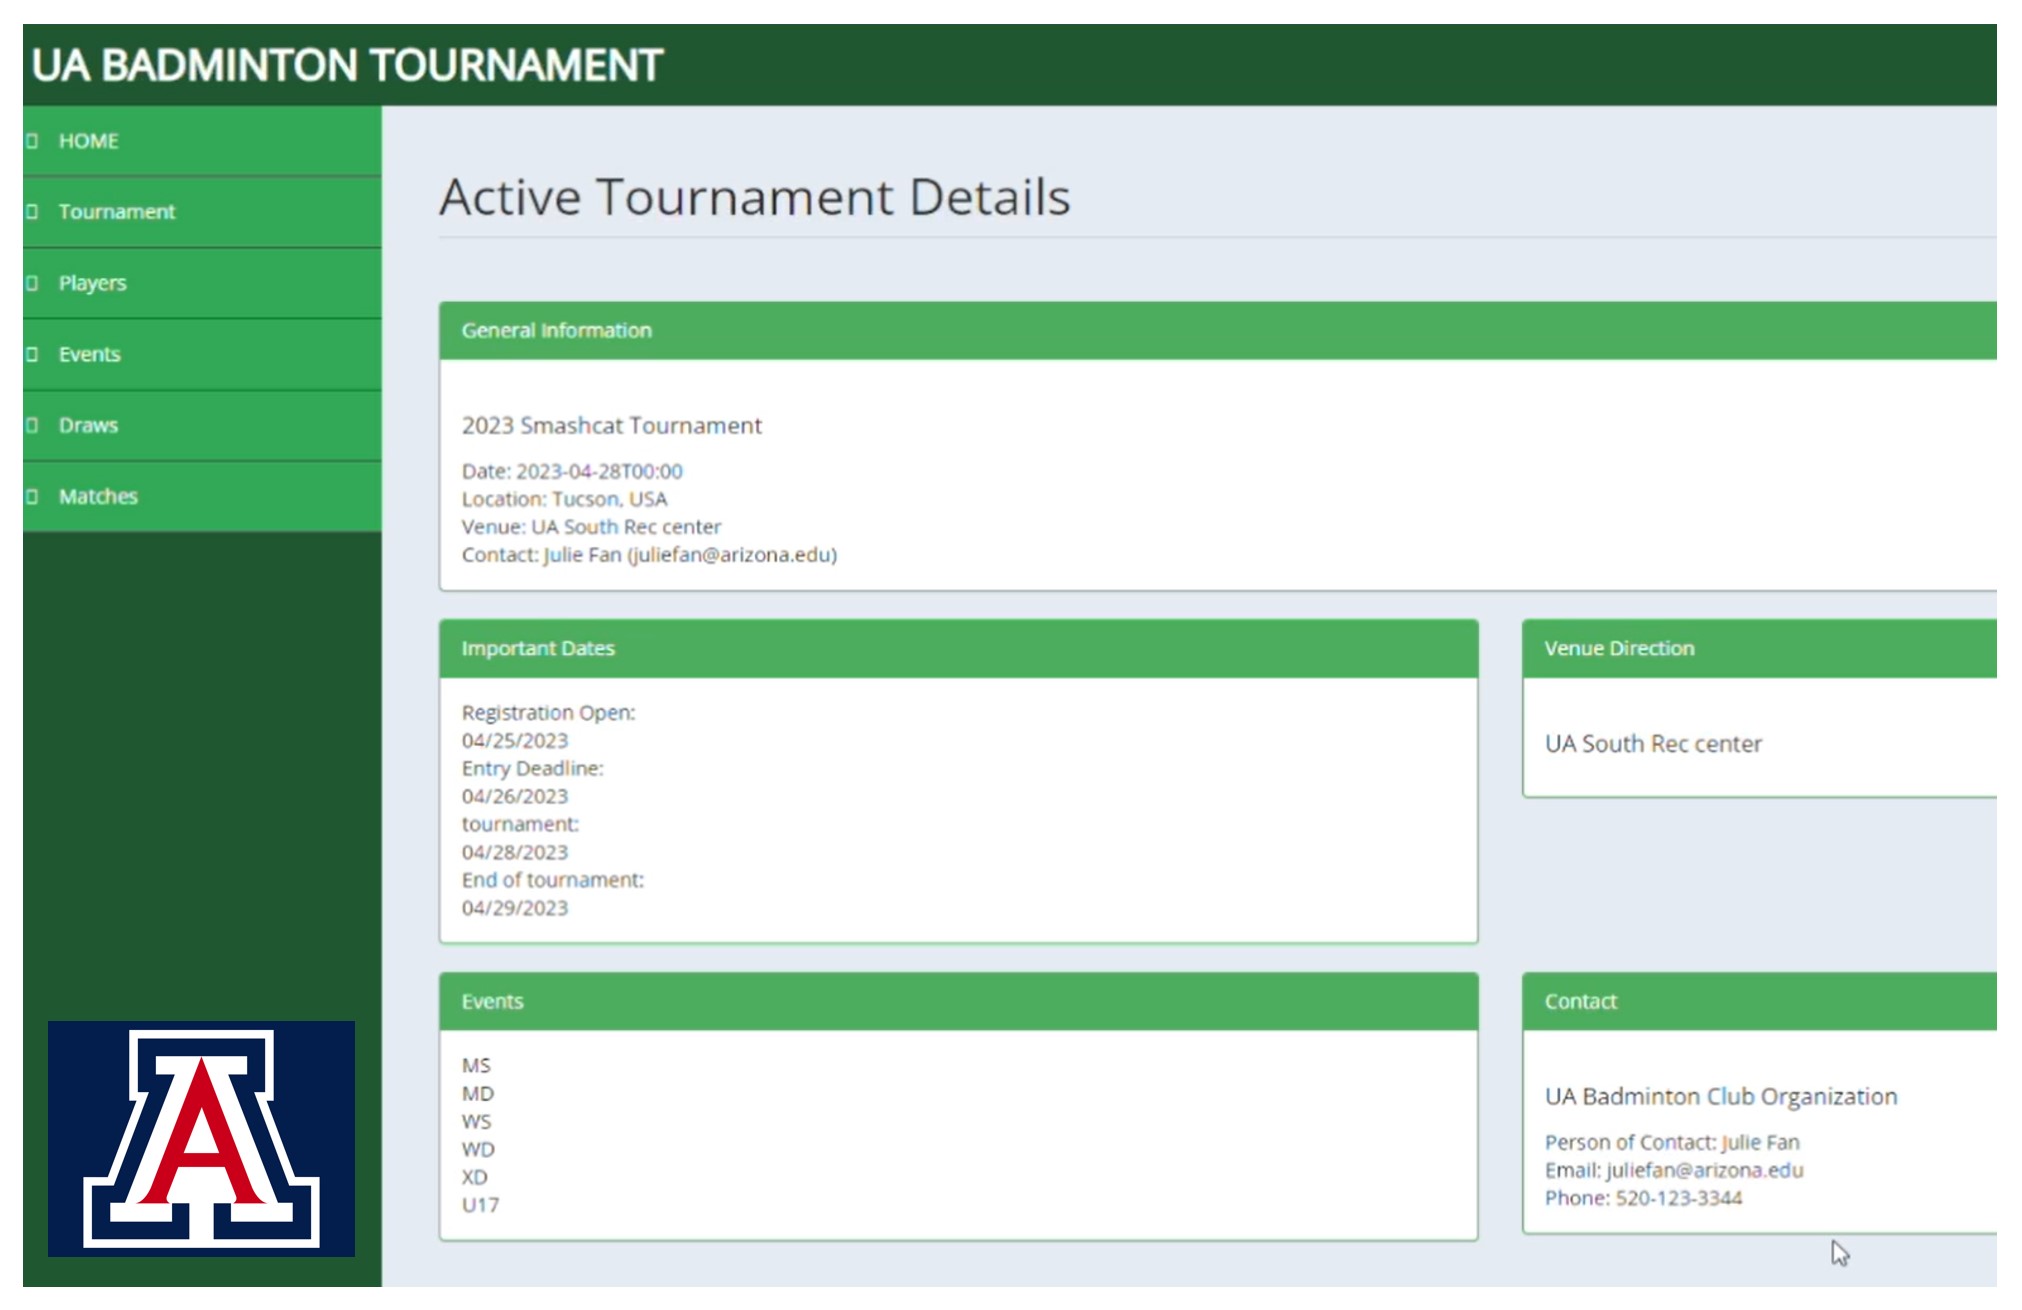Click the 2023 Smashcat Tournament name
Image resolution: width=2022 pixels, height=1310 pixels.
tap(611, 426)
